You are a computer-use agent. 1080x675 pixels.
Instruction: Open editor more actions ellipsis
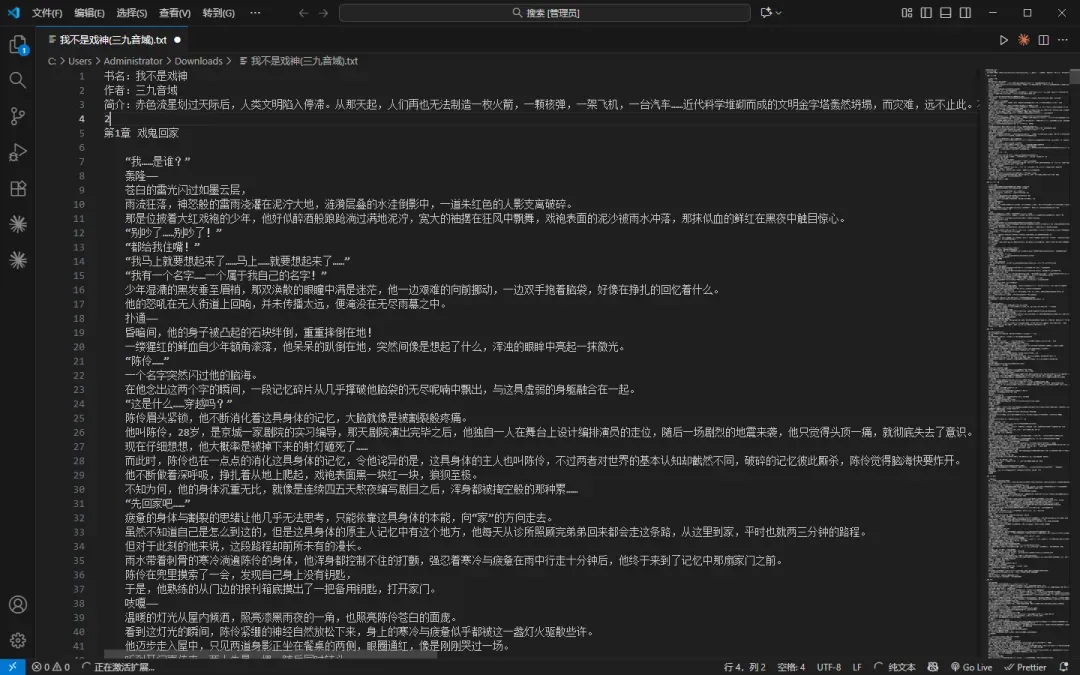(x=1063, y=40)
